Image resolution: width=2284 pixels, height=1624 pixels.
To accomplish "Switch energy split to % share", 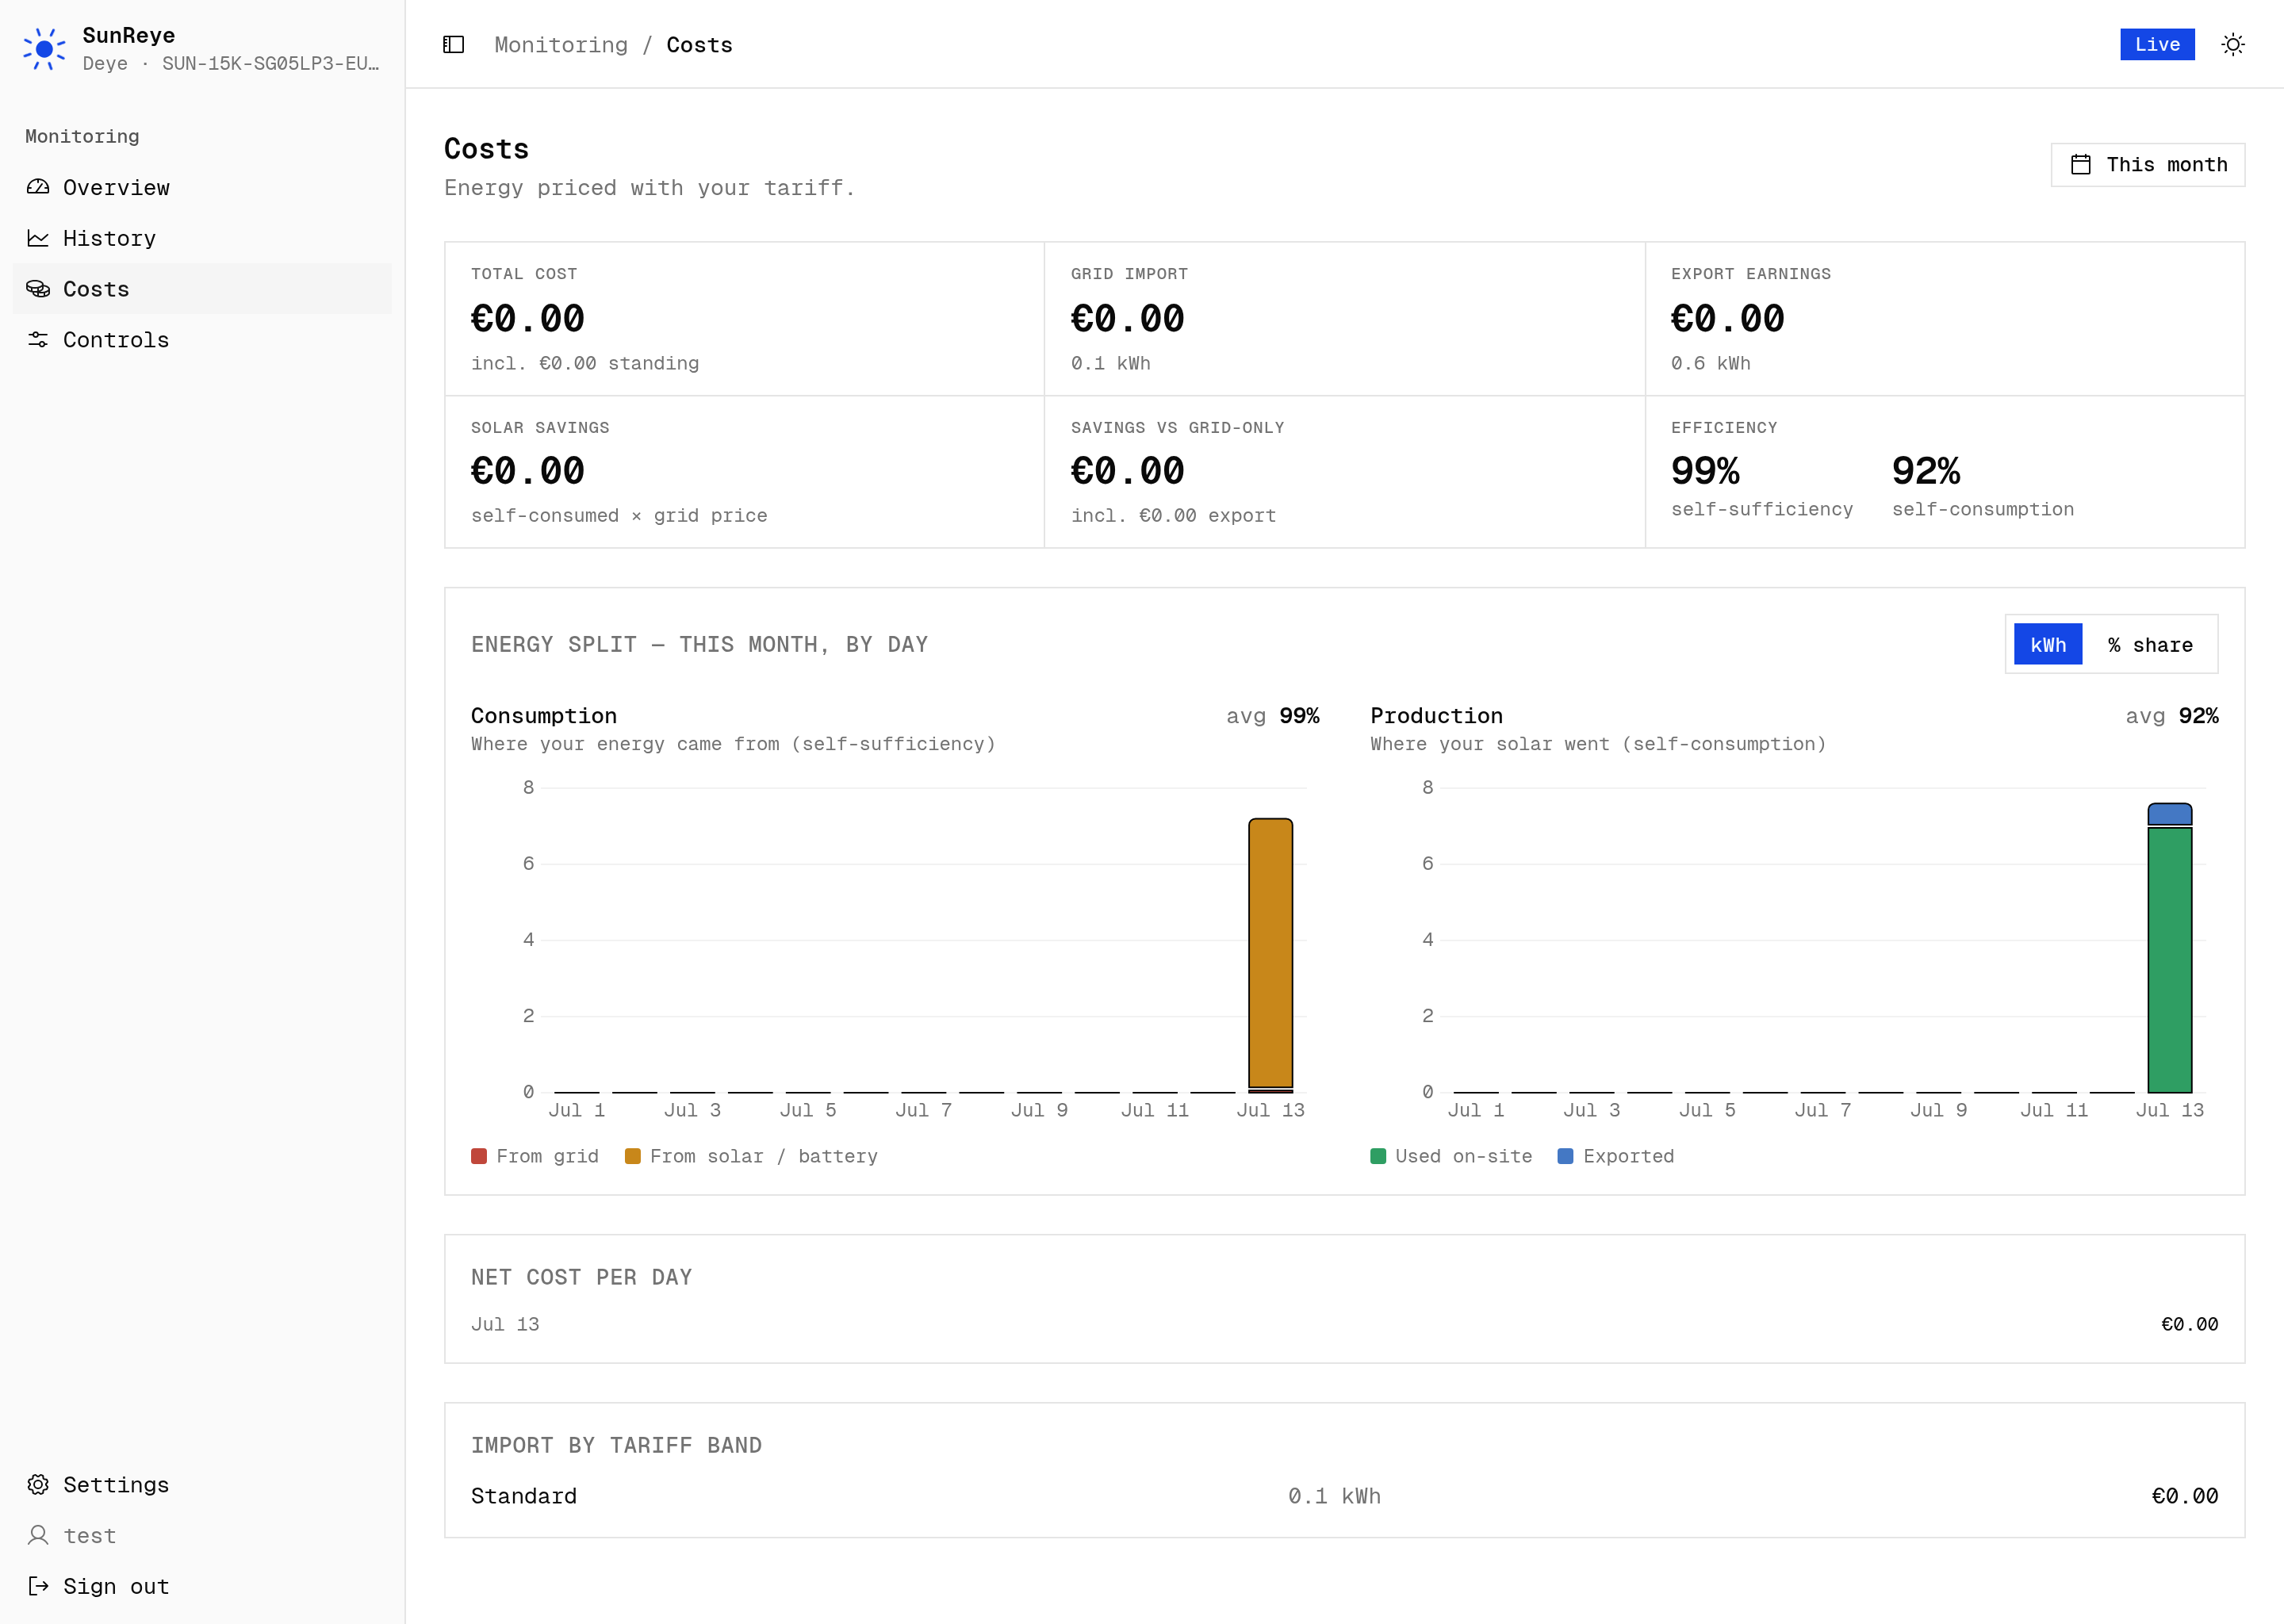I will (x=2150, y=645).
